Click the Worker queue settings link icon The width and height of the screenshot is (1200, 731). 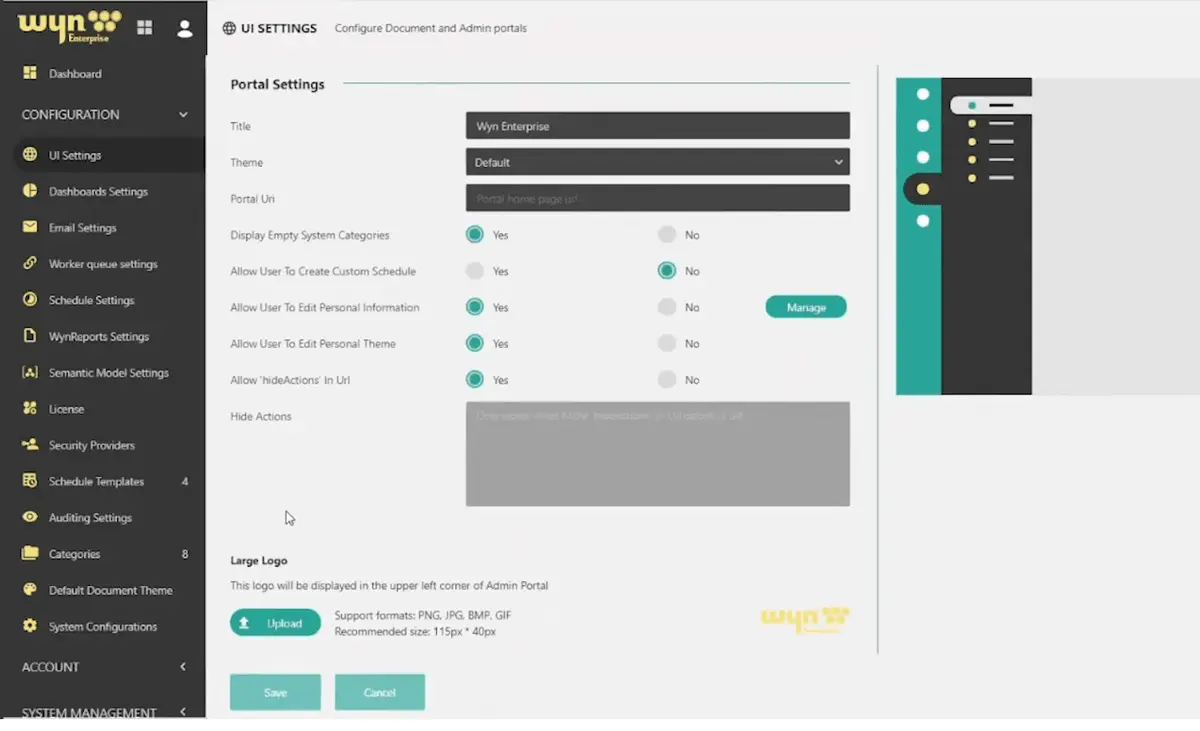30,264
